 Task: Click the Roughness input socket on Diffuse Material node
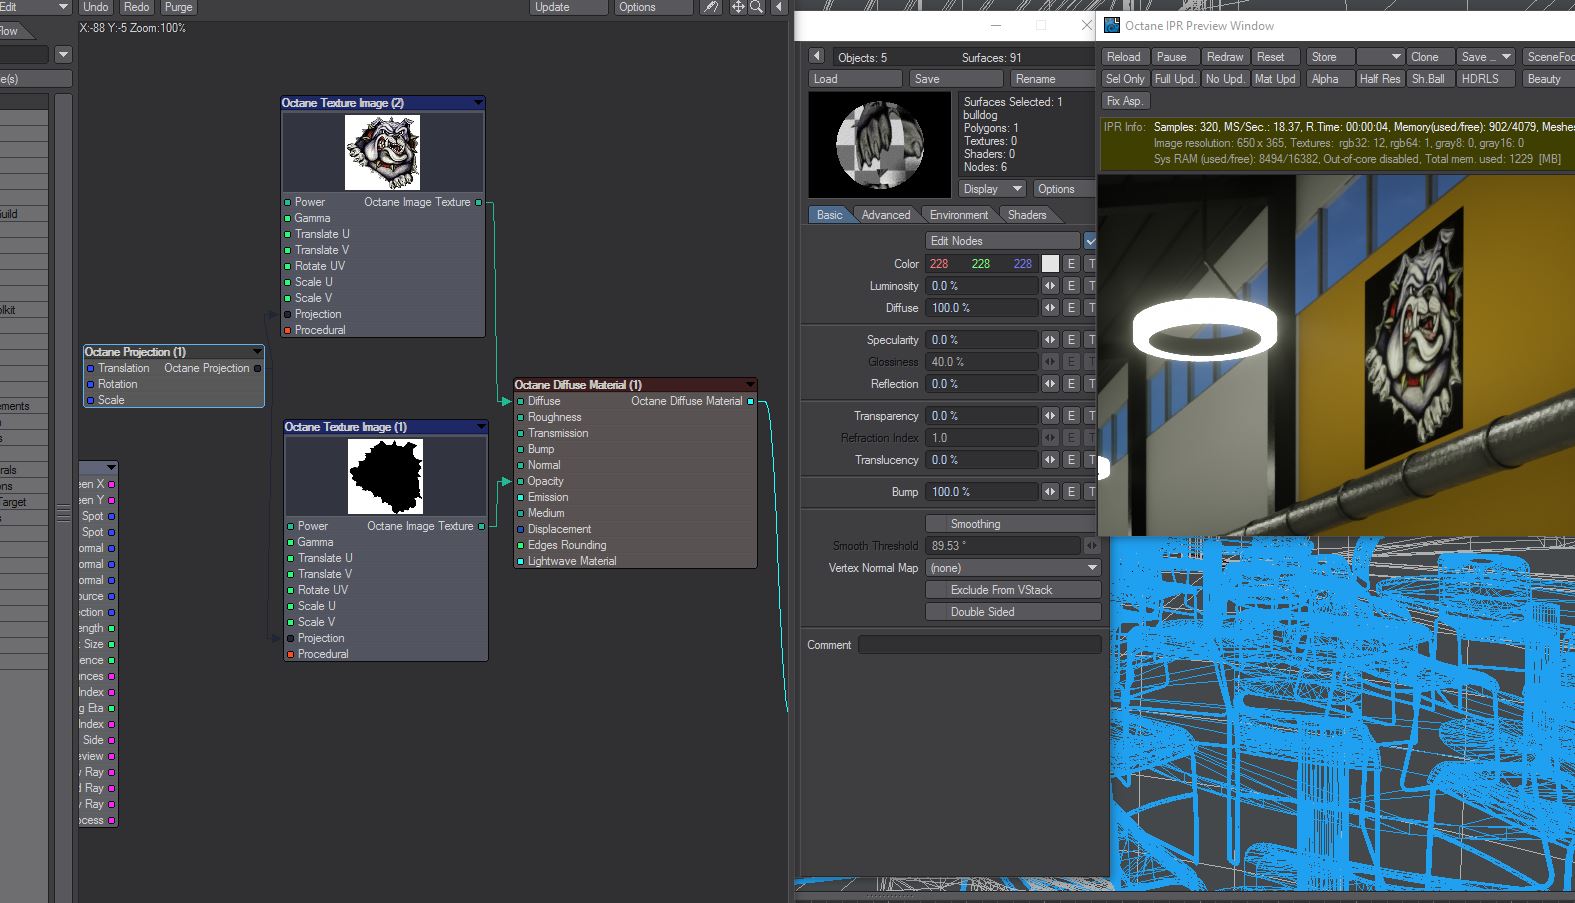(x=520, y=417)
